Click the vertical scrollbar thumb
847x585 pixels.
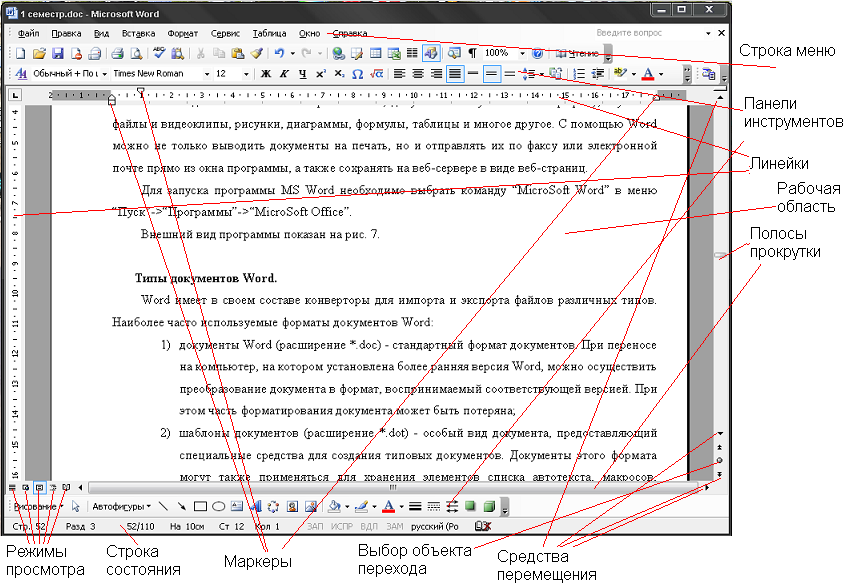(720, 255)
